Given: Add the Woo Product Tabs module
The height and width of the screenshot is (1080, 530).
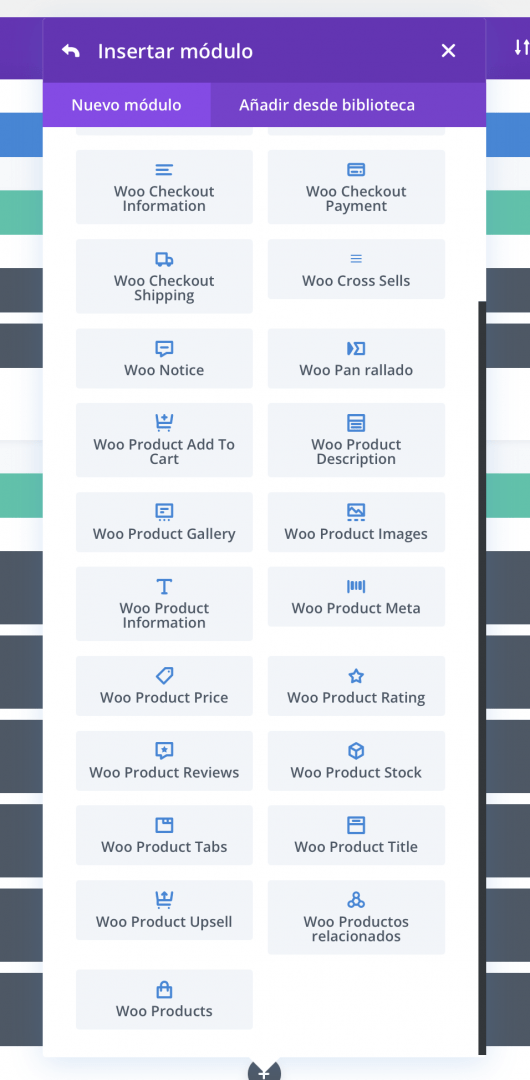Looking at the screenshot, I should pos(164,835).
